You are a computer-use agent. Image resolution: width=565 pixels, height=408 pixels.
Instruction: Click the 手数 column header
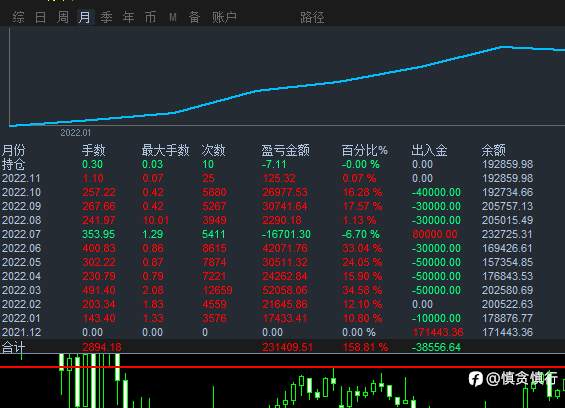coord(94,150)
